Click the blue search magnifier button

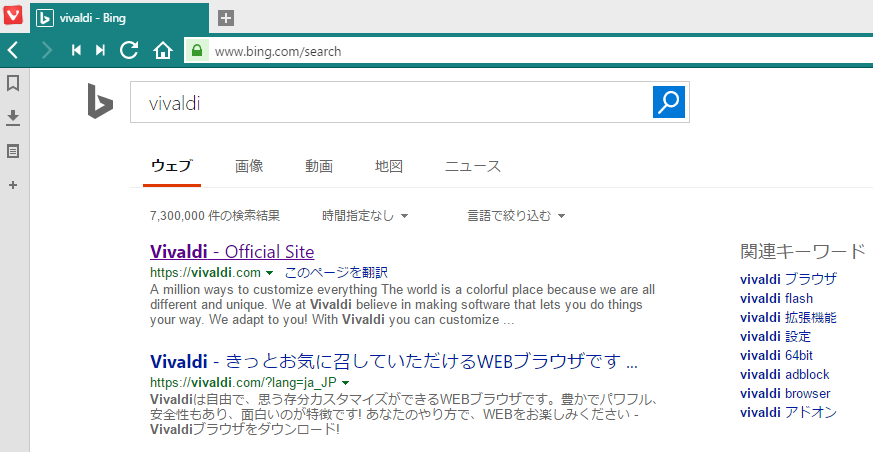point(669,102)
